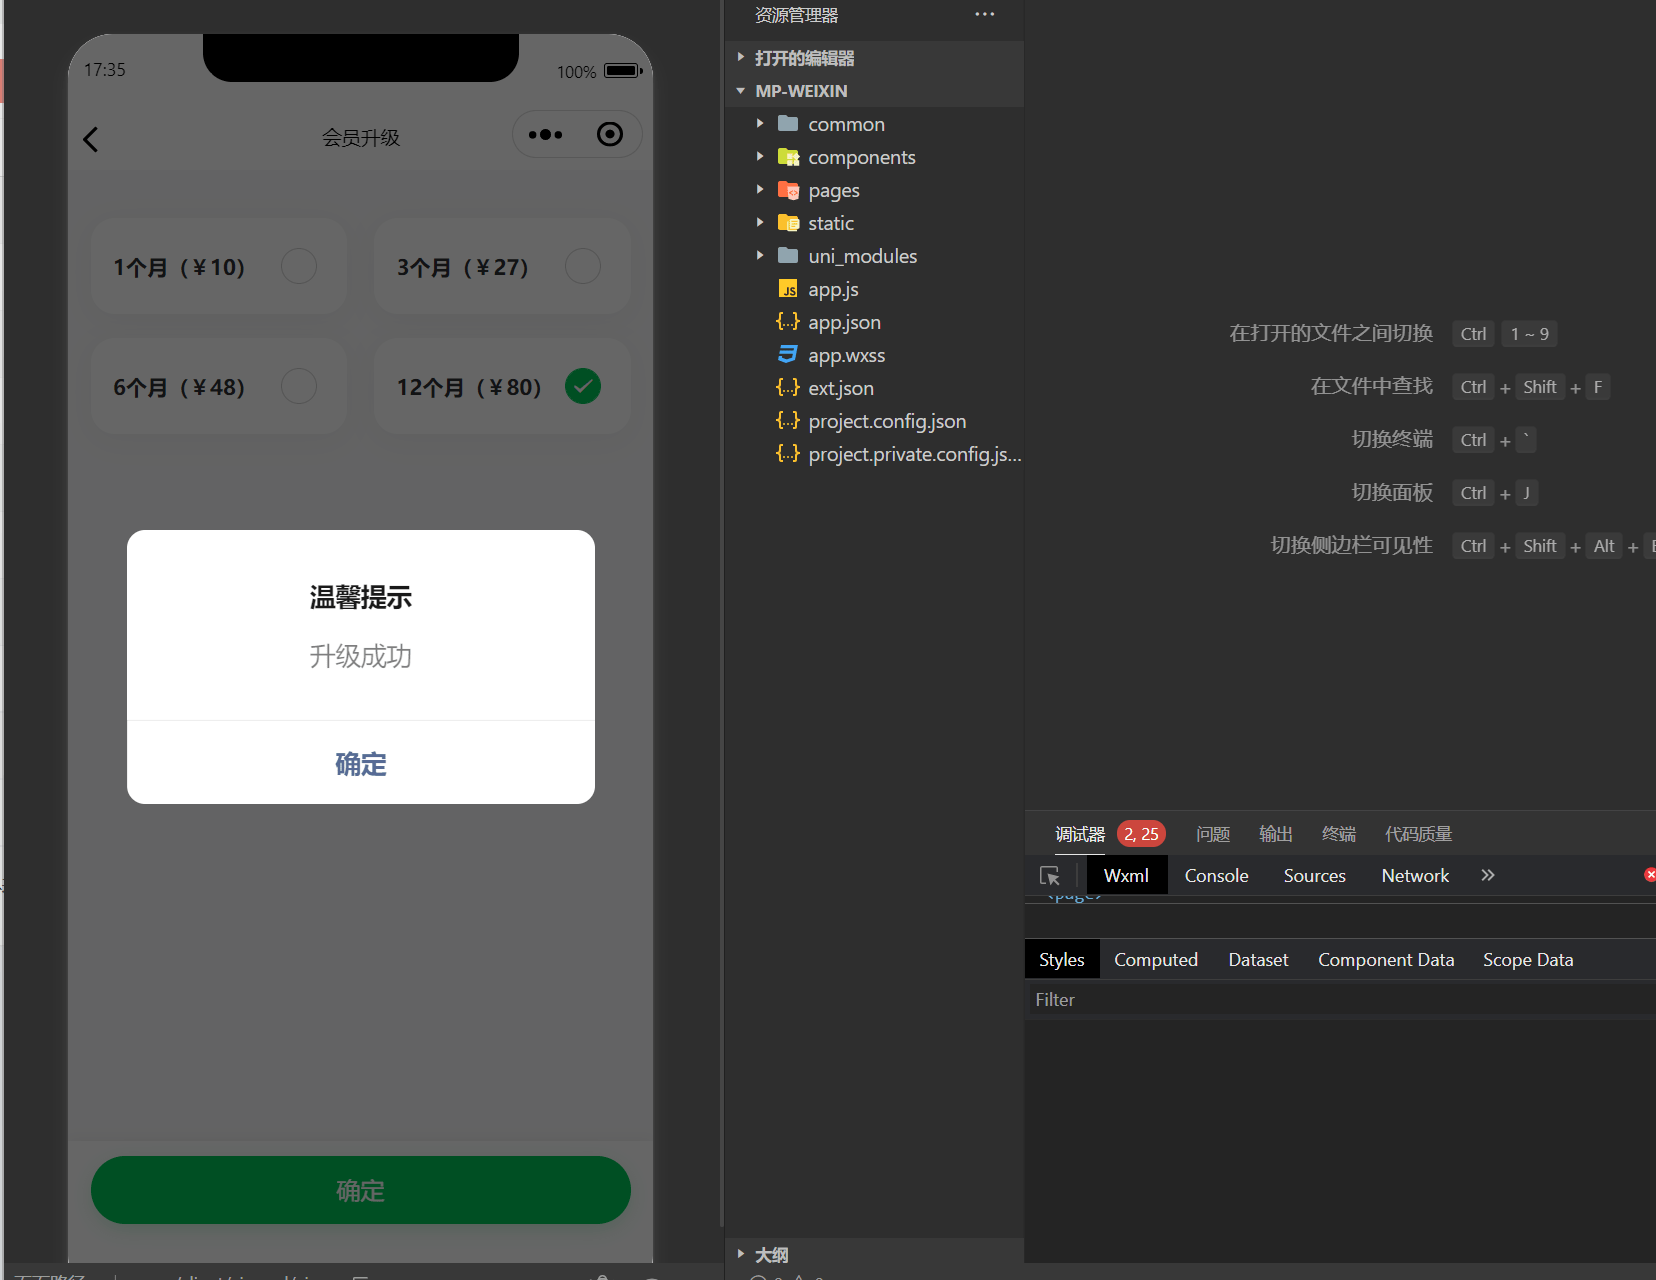Open the mini program three-dot menu
Screen dimensions: 1656x1280
coord(545,135)
